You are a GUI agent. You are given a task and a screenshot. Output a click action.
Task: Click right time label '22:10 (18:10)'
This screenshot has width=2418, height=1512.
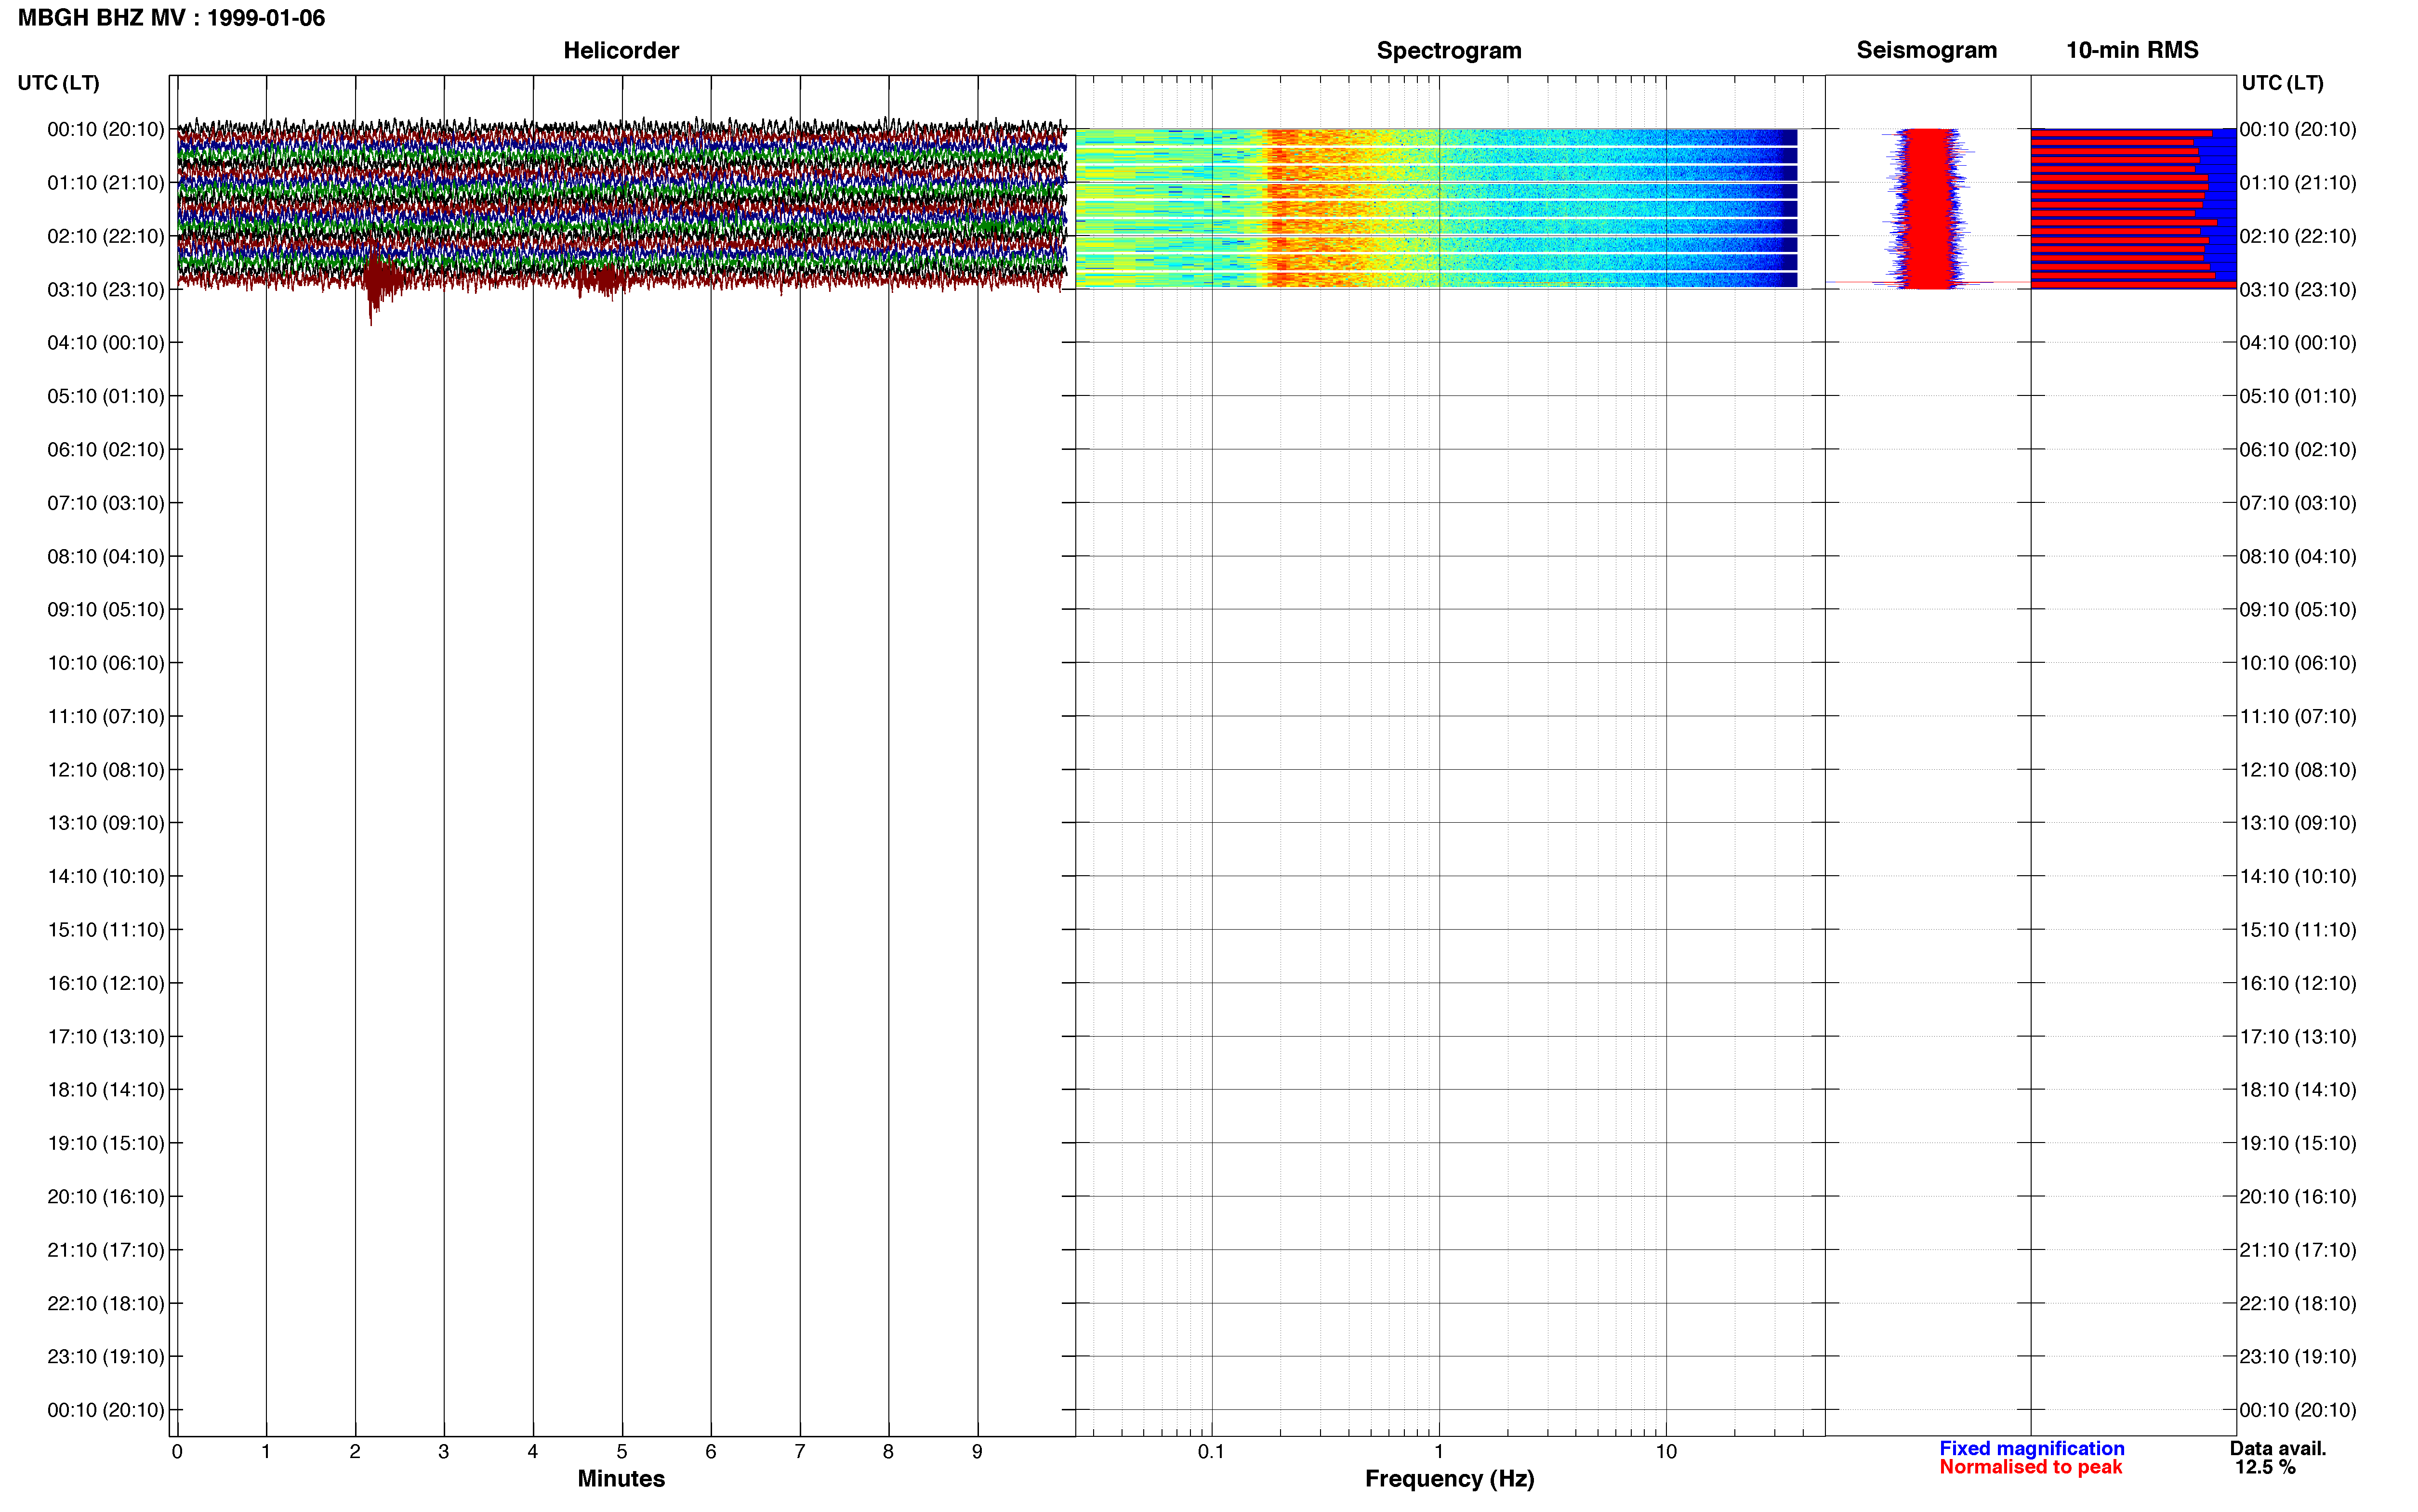point(2298,1304)
